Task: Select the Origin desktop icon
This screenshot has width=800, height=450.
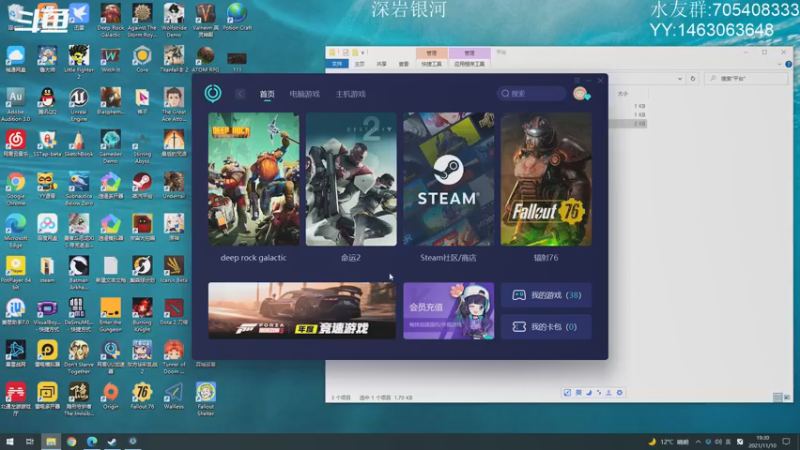Action: coord(110,396)
